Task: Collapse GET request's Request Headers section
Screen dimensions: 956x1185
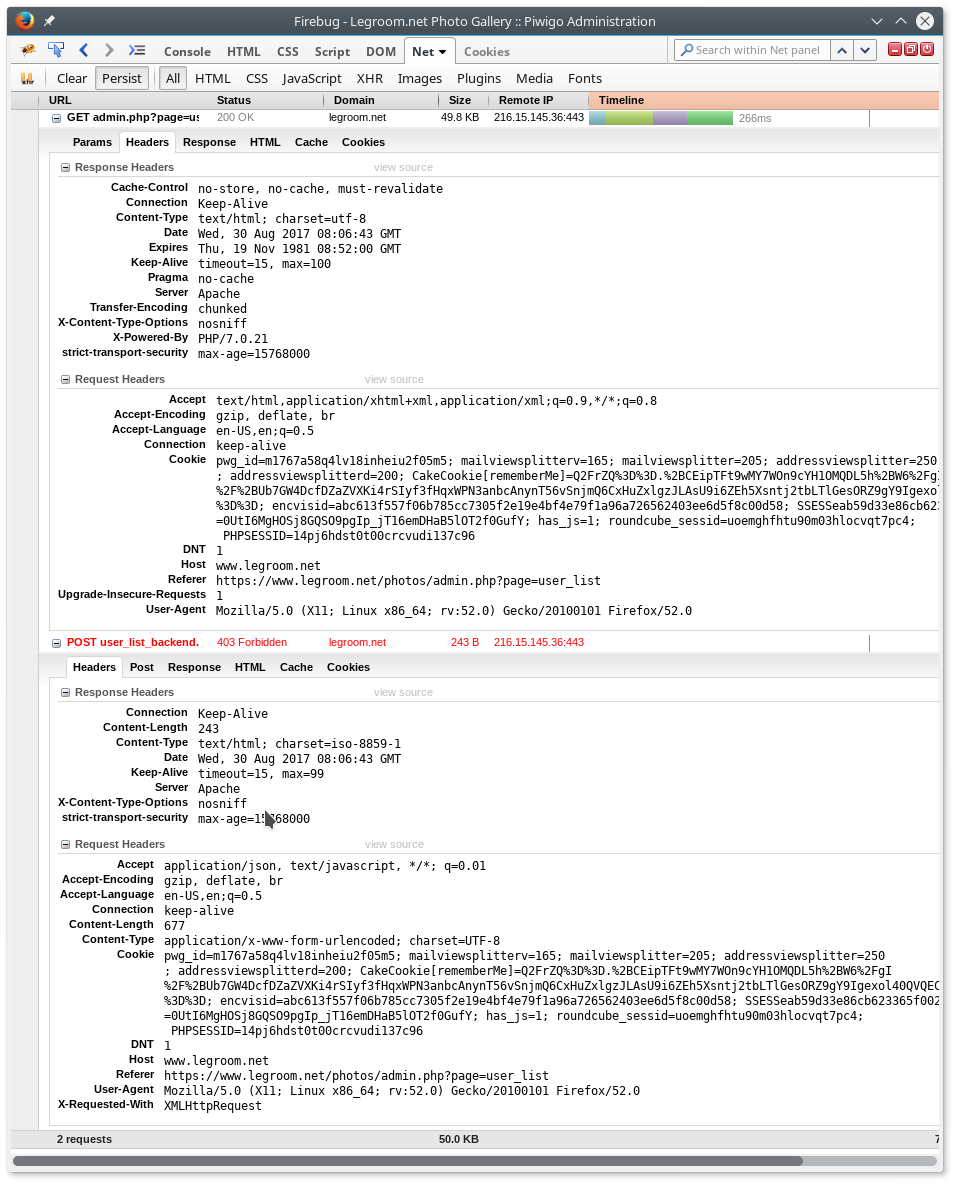Action: click(x=65, y=379)
